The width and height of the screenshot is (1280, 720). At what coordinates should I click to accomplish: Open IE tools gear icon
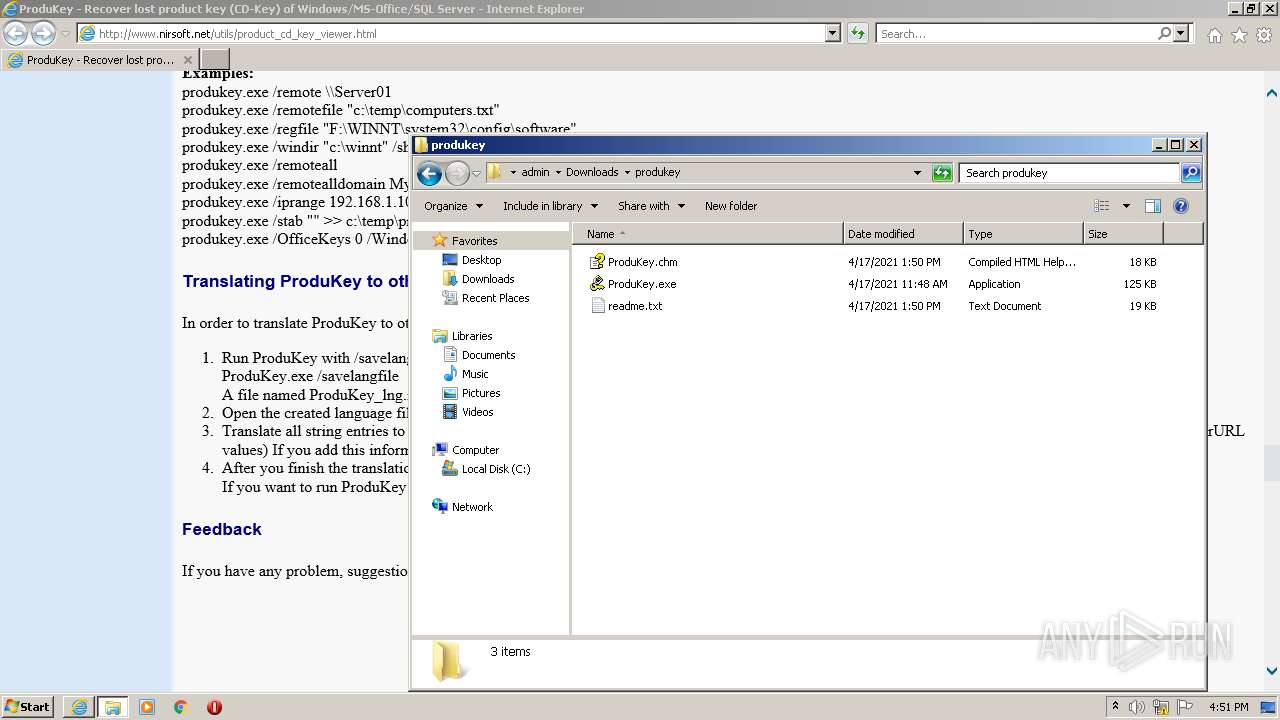tap(1264, 35)
